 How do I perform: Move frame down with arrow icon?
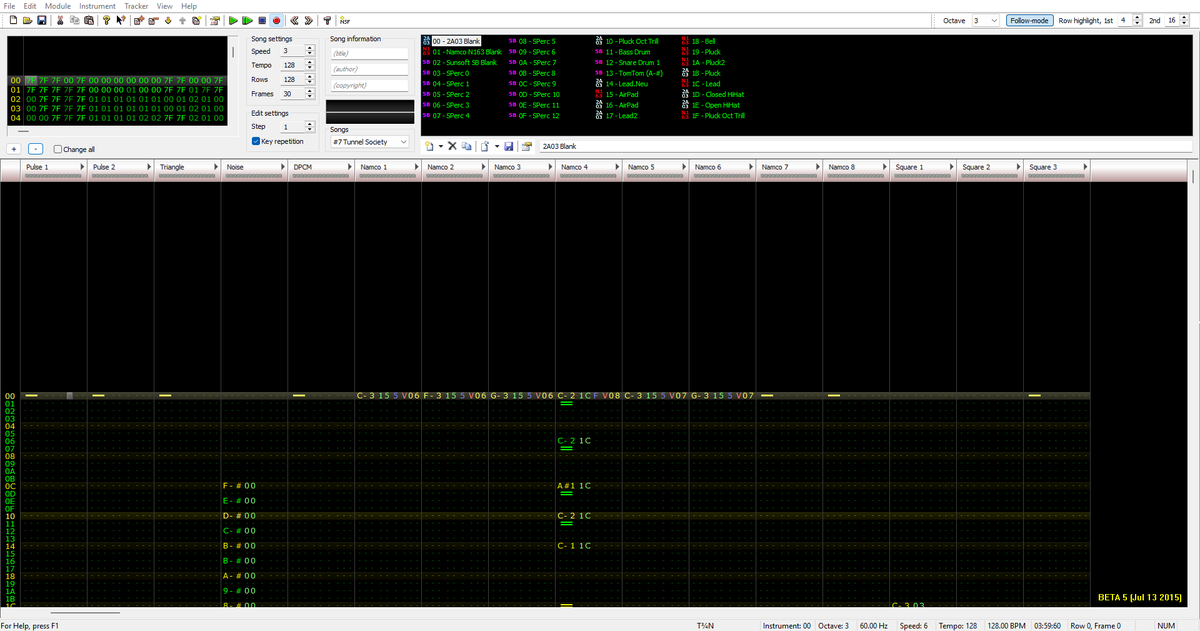tap(168, 20)
